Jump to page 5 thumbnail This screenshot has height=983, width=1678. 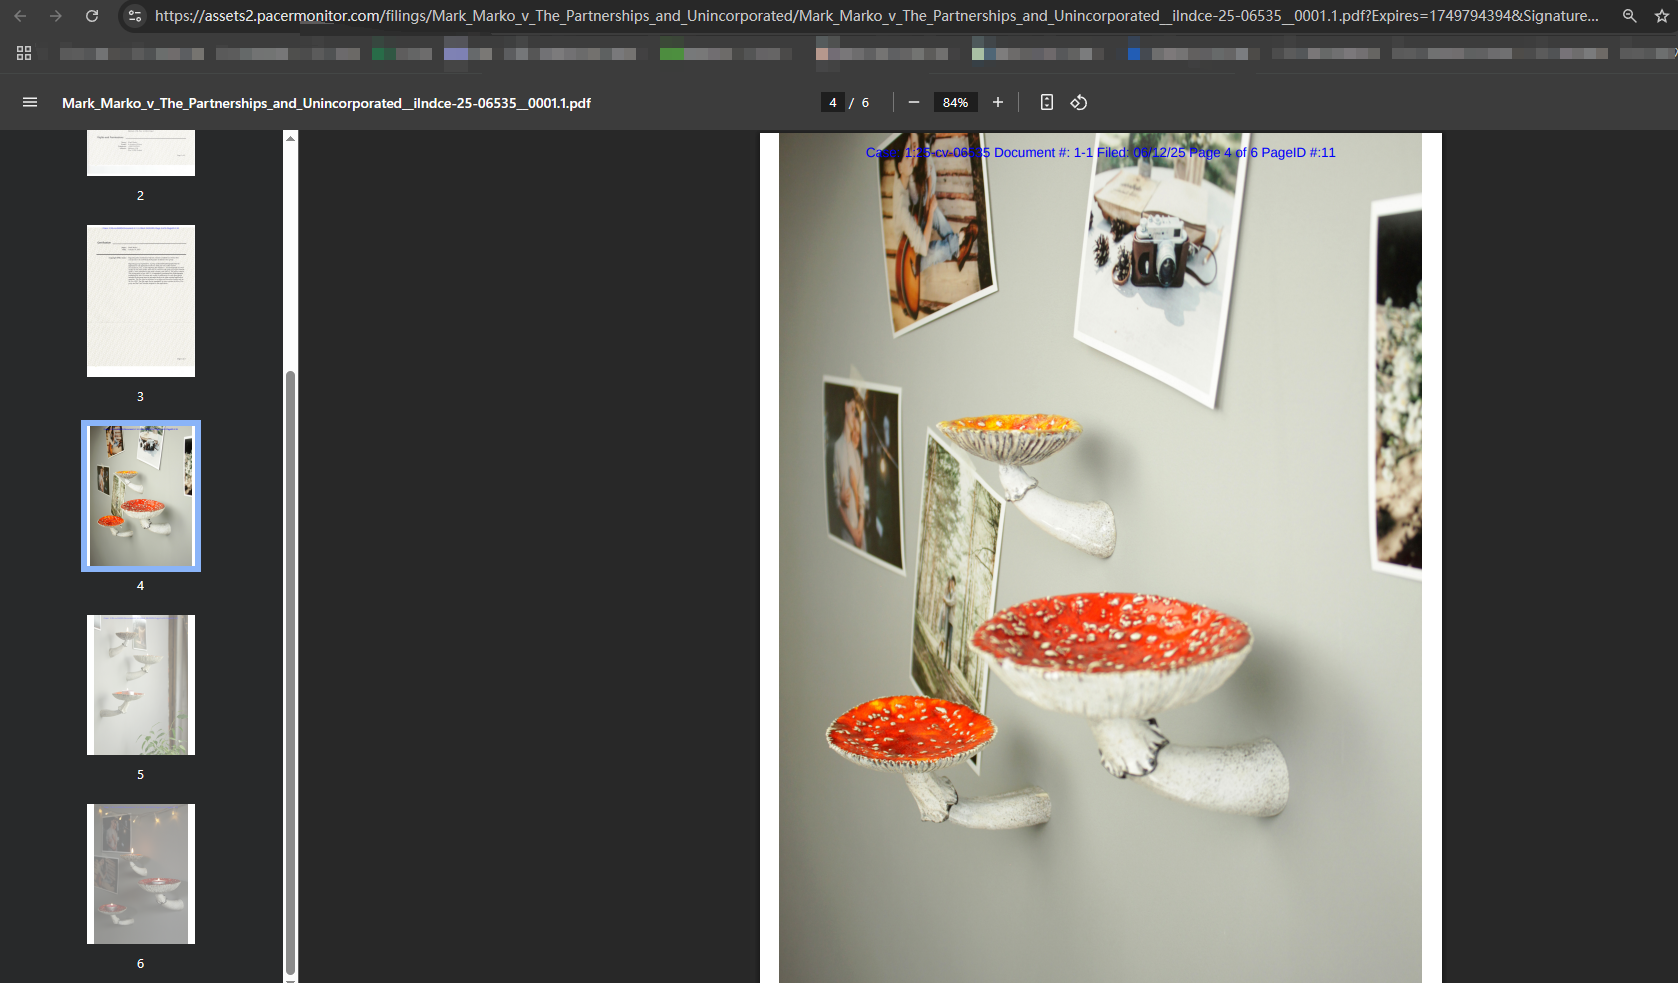pyautogui.click(x=141, y=685)
